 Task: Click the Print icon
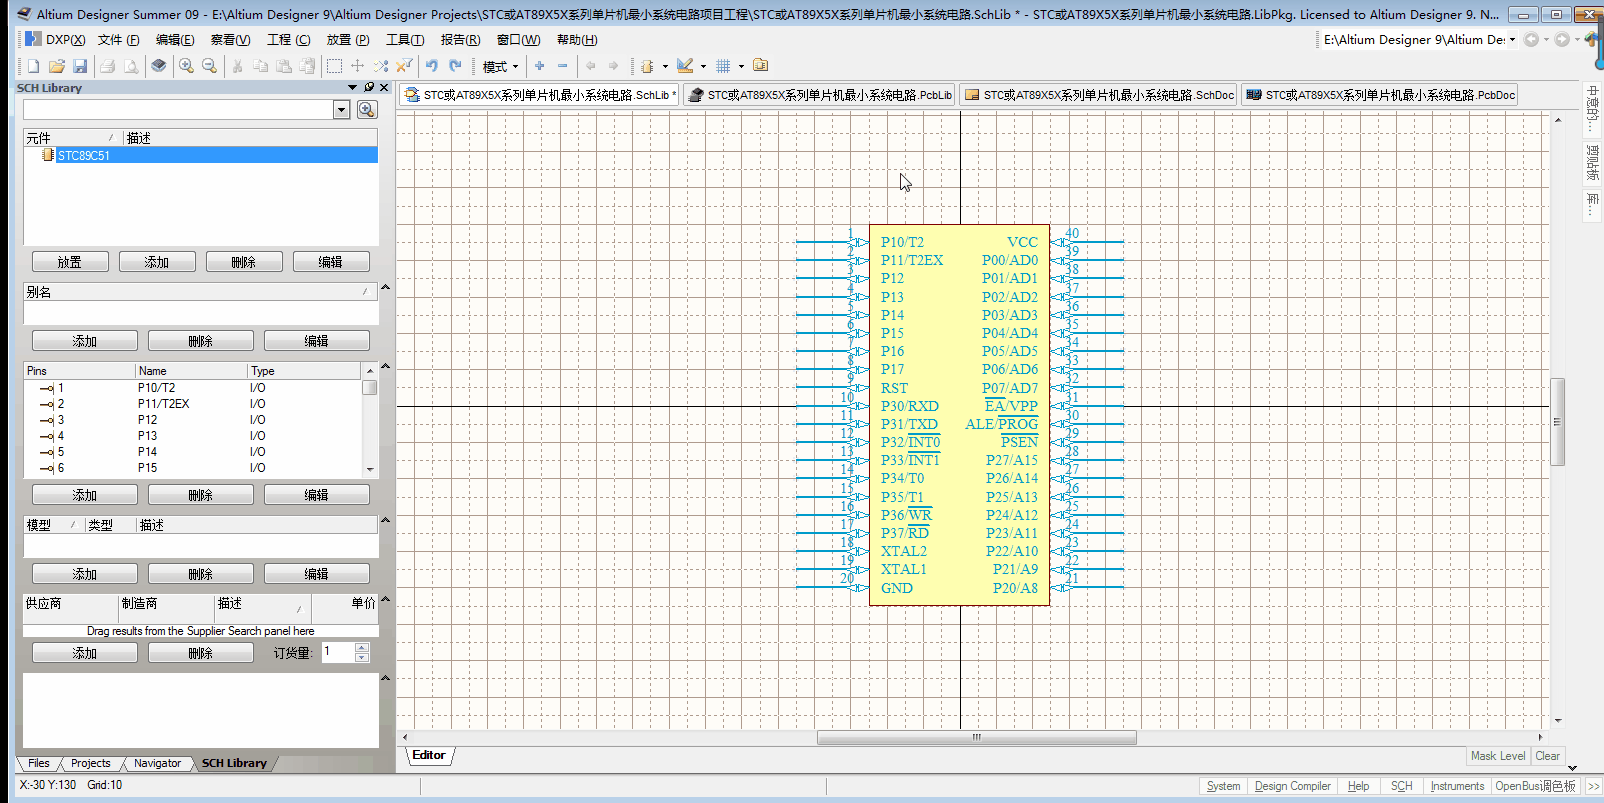pyautogui.click(x=107, y=66)
